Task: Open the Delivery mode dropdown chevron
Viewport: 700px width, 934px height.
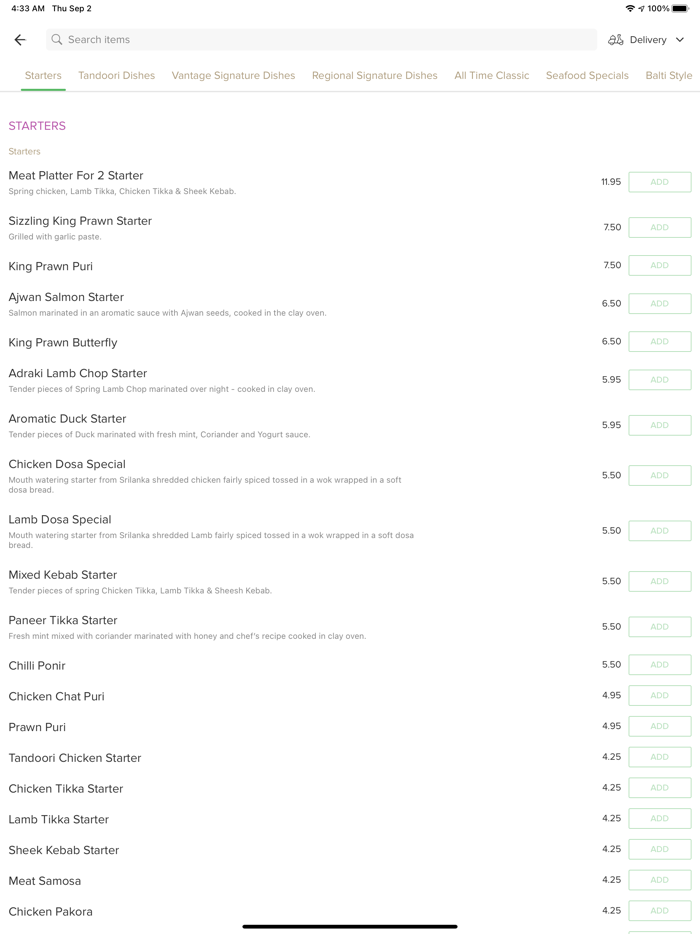Action: click(679, 39)
